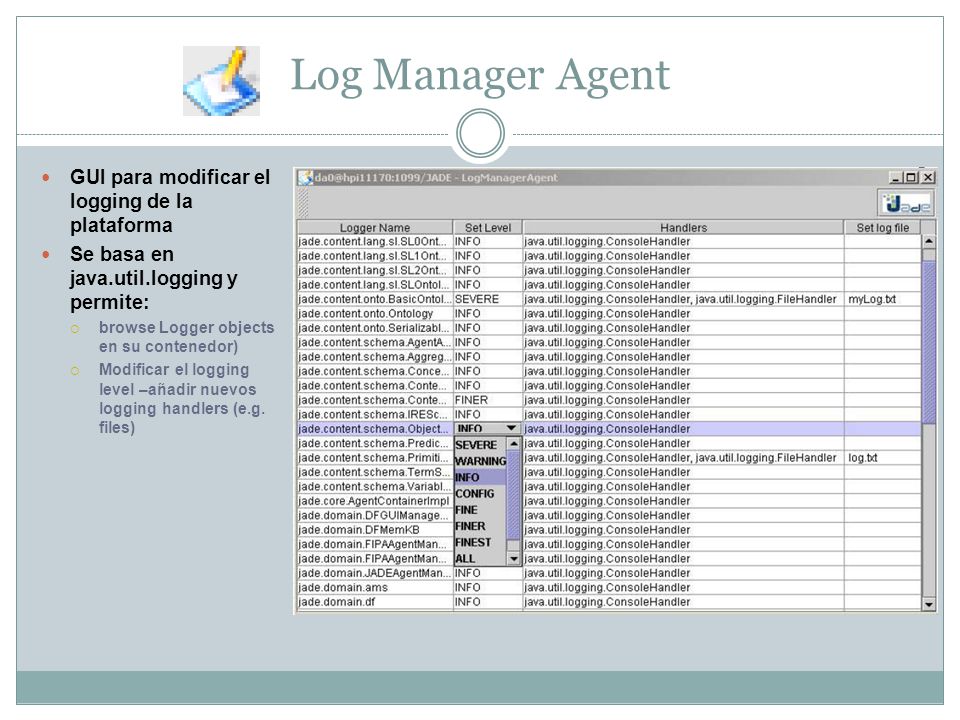Click the slide title Log Manager Agent
The height and width of the screenshot is (720, 960).
pos(480,75)
